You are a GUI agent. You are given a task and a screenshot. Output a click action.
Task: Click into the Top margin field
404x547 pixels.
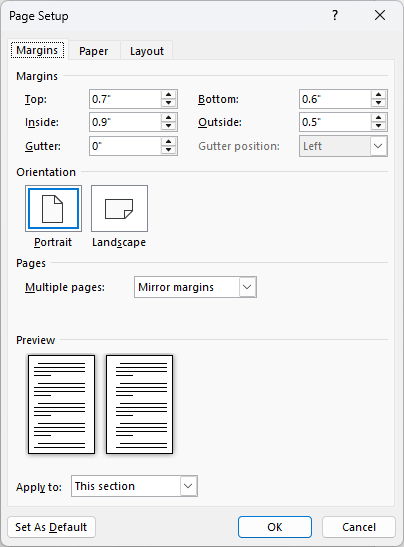tap(126, 99)
